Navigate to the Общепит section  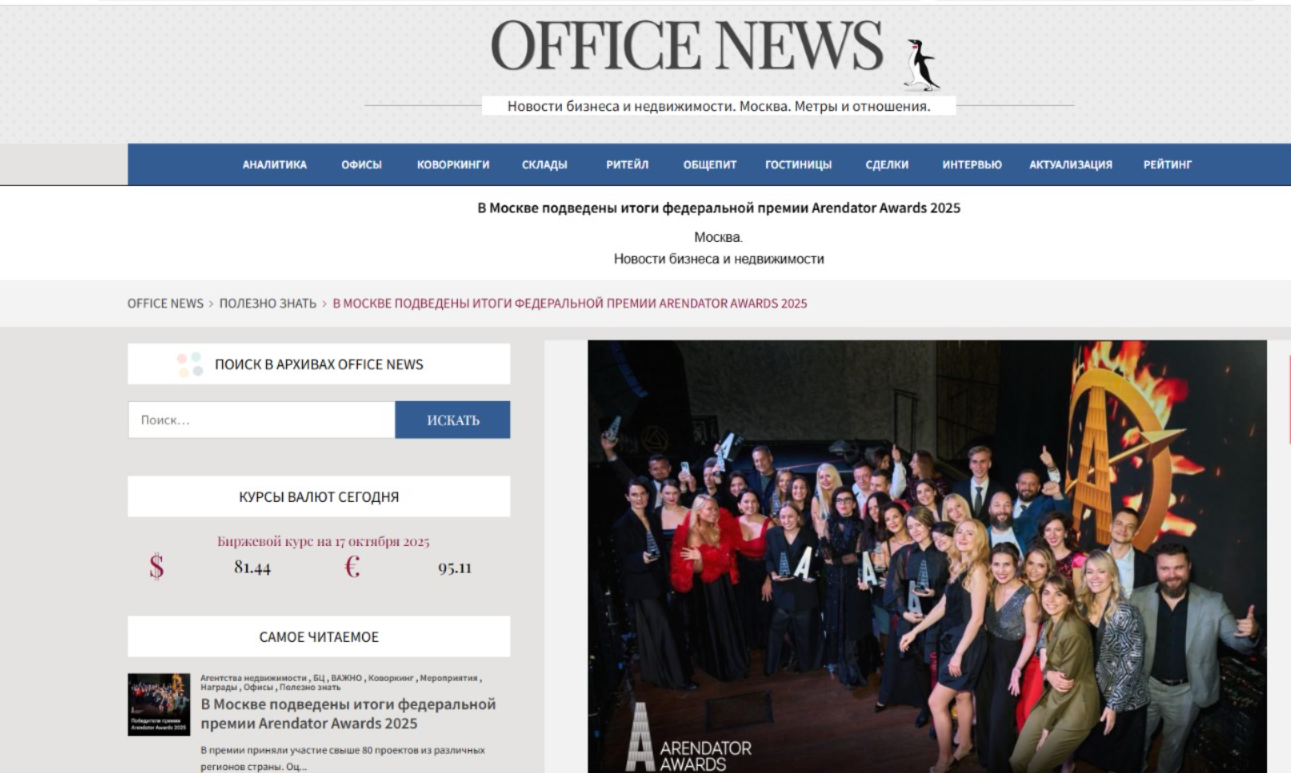[x=710, y=165]
